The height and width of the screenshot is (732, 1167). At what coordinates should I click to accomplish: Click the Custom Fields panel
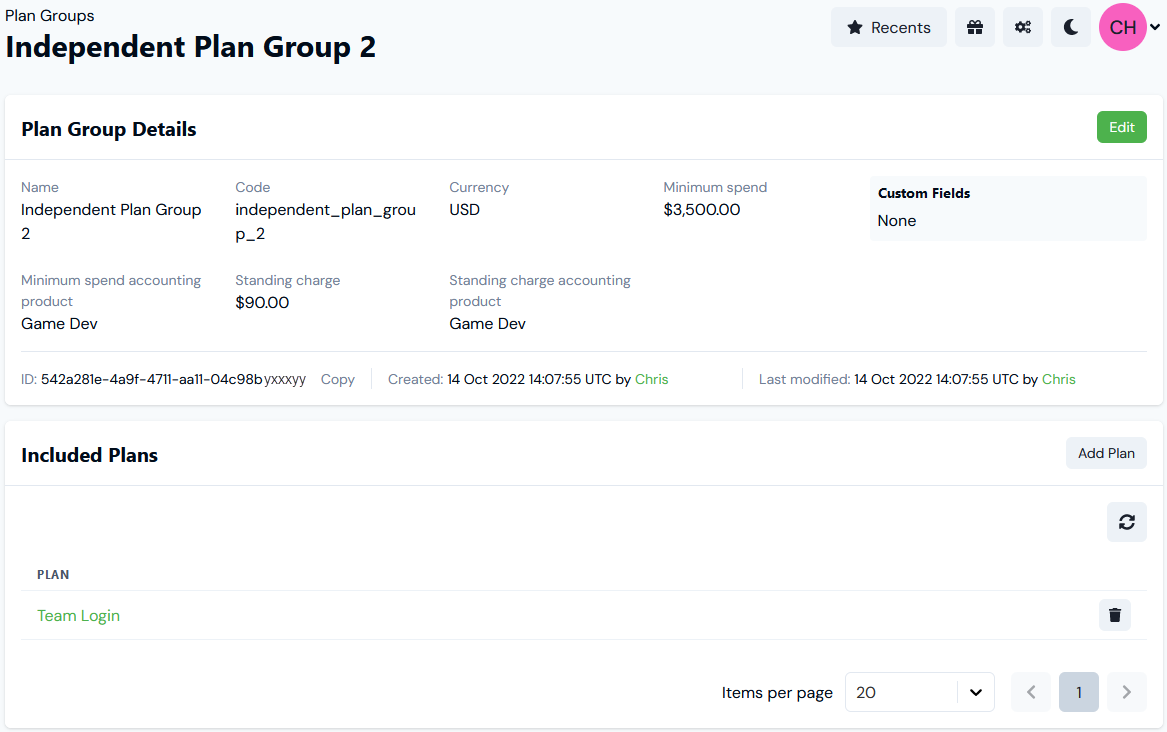[x=1007, y=208]
